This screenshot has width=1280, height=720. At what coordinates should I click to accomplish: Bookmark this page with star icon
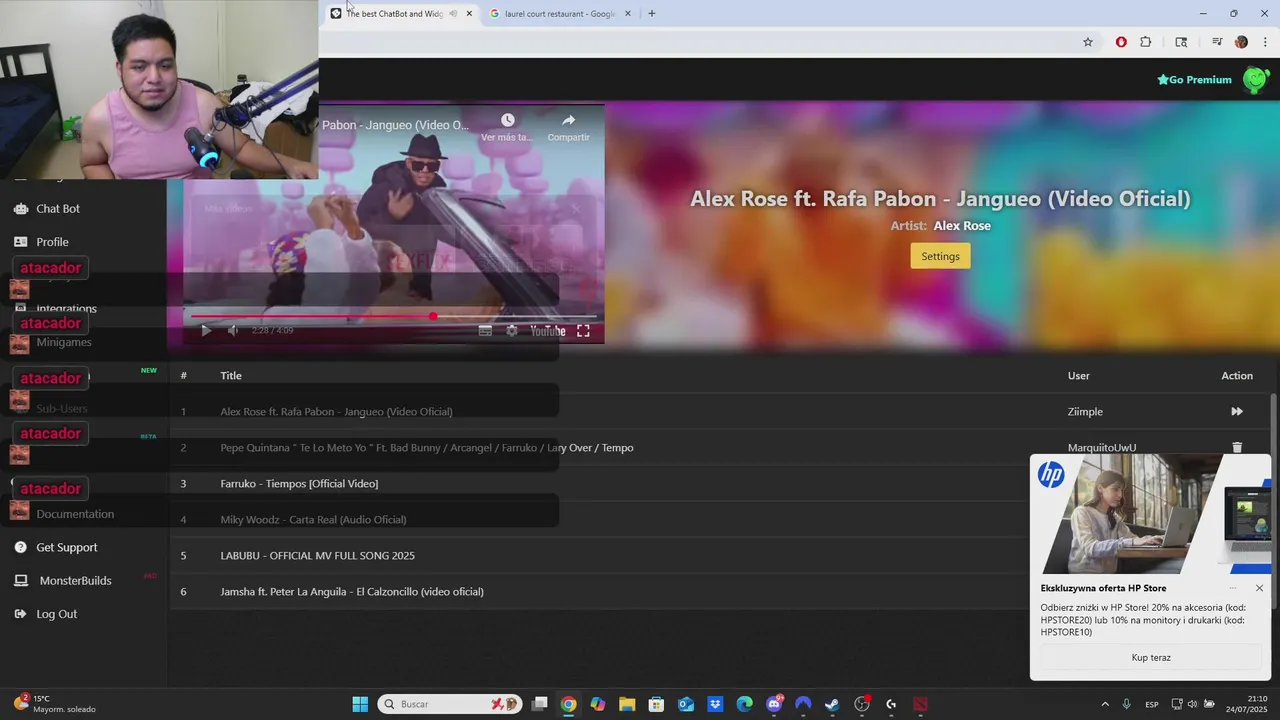tap(1088, 42)
